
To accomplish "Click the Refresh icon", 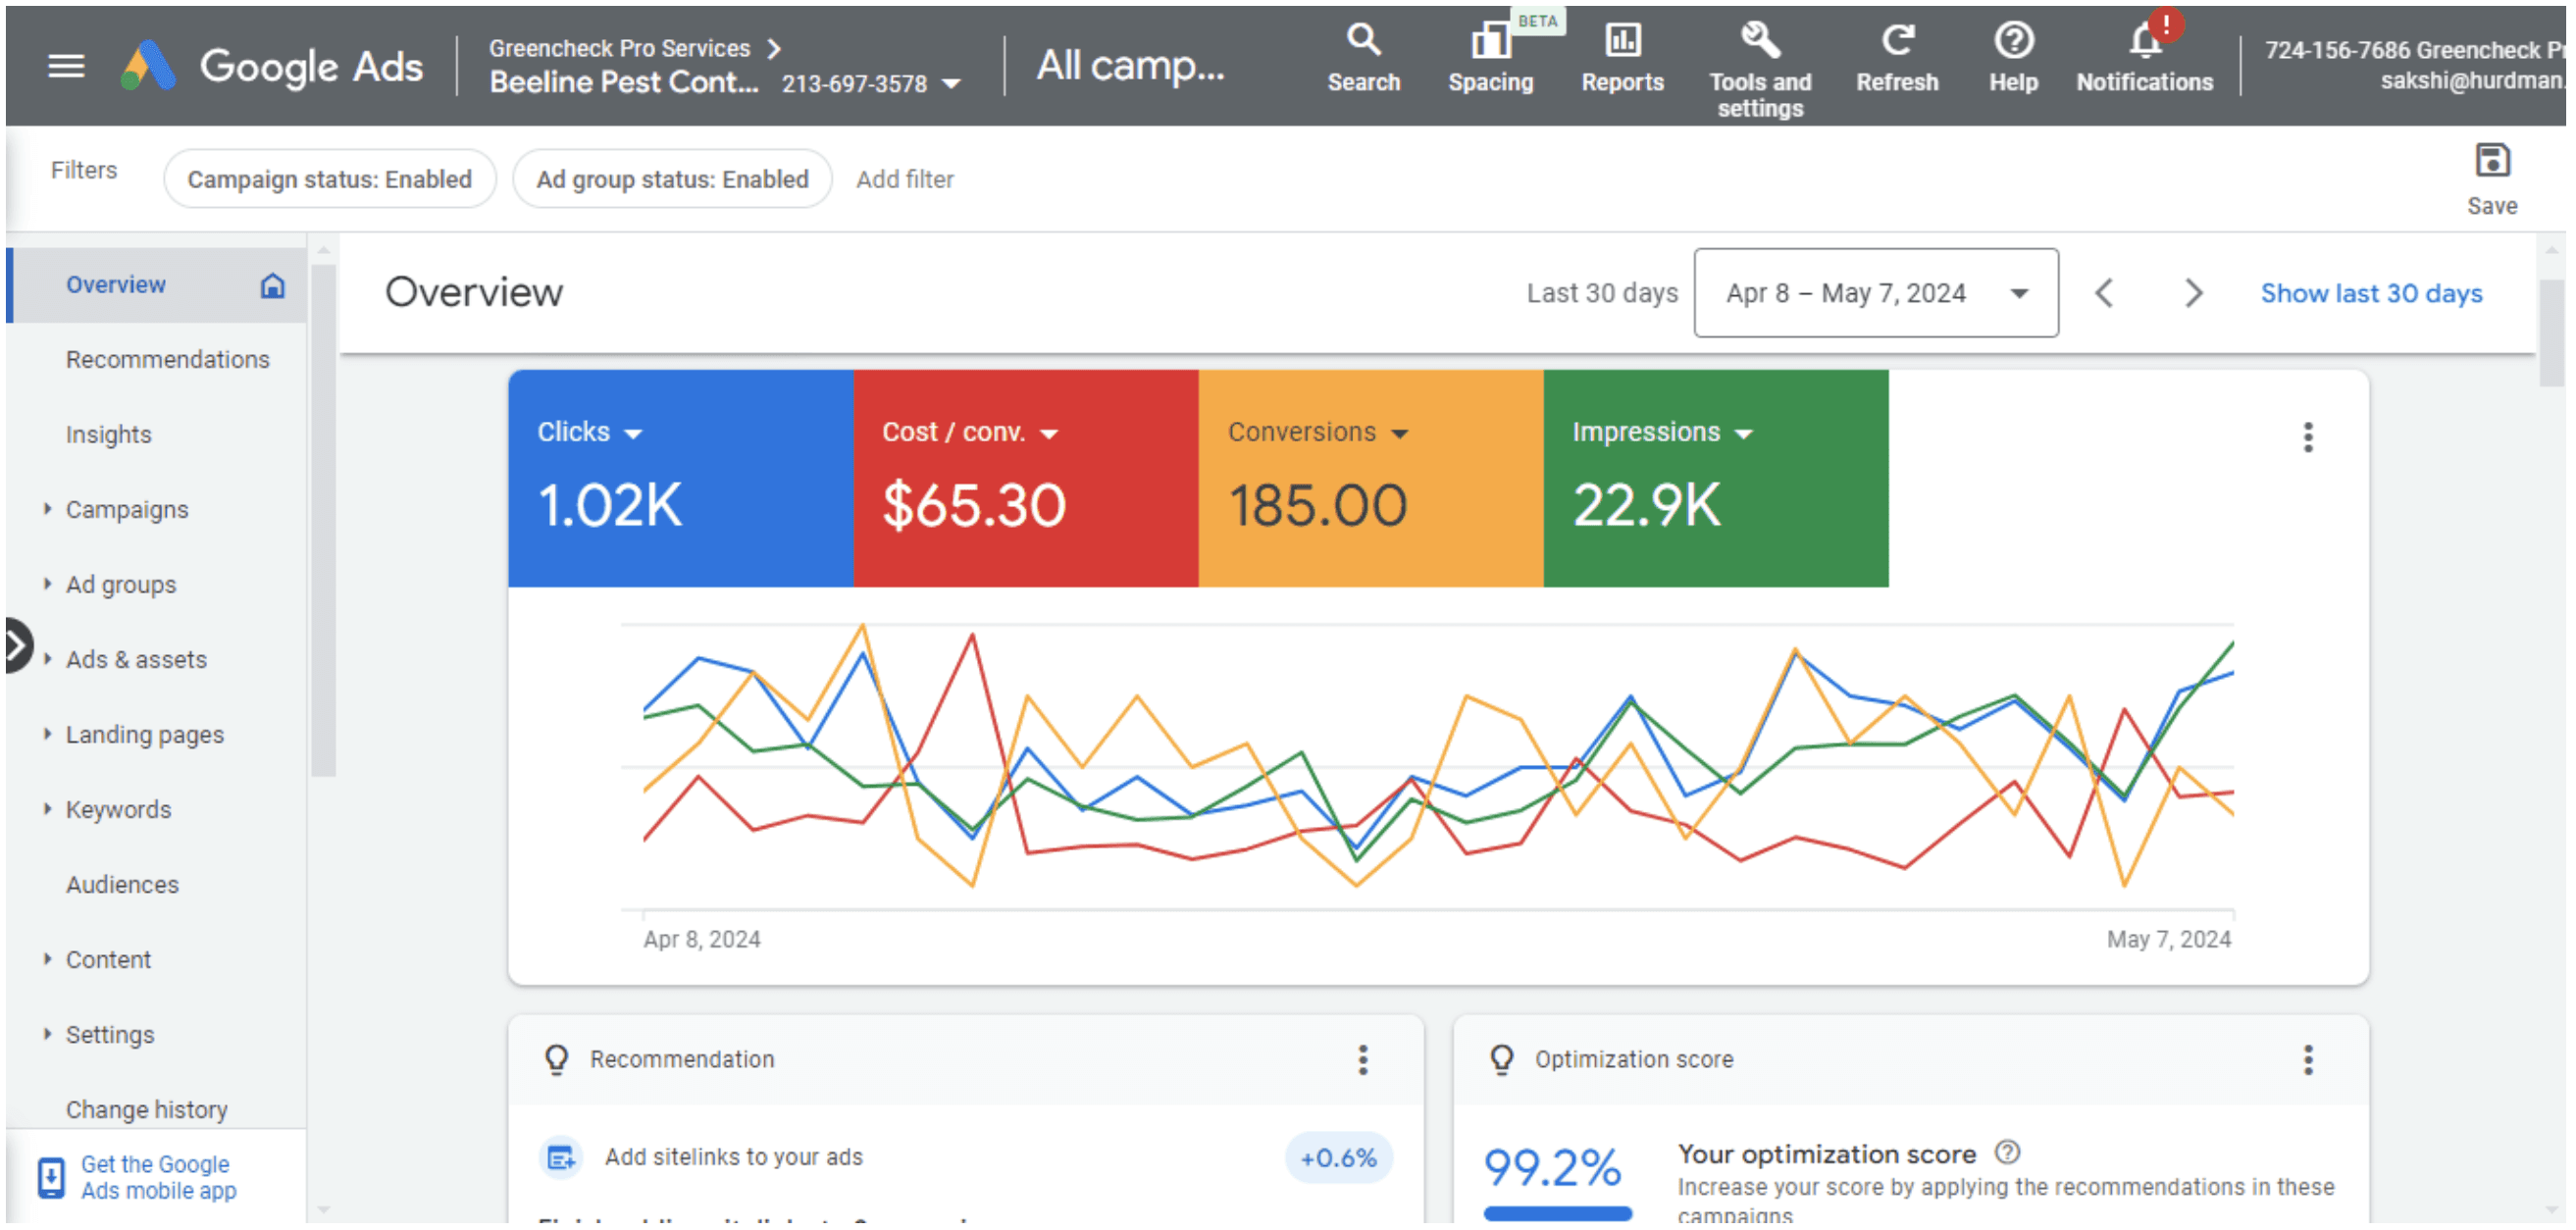I will [x=1897, y=41].
